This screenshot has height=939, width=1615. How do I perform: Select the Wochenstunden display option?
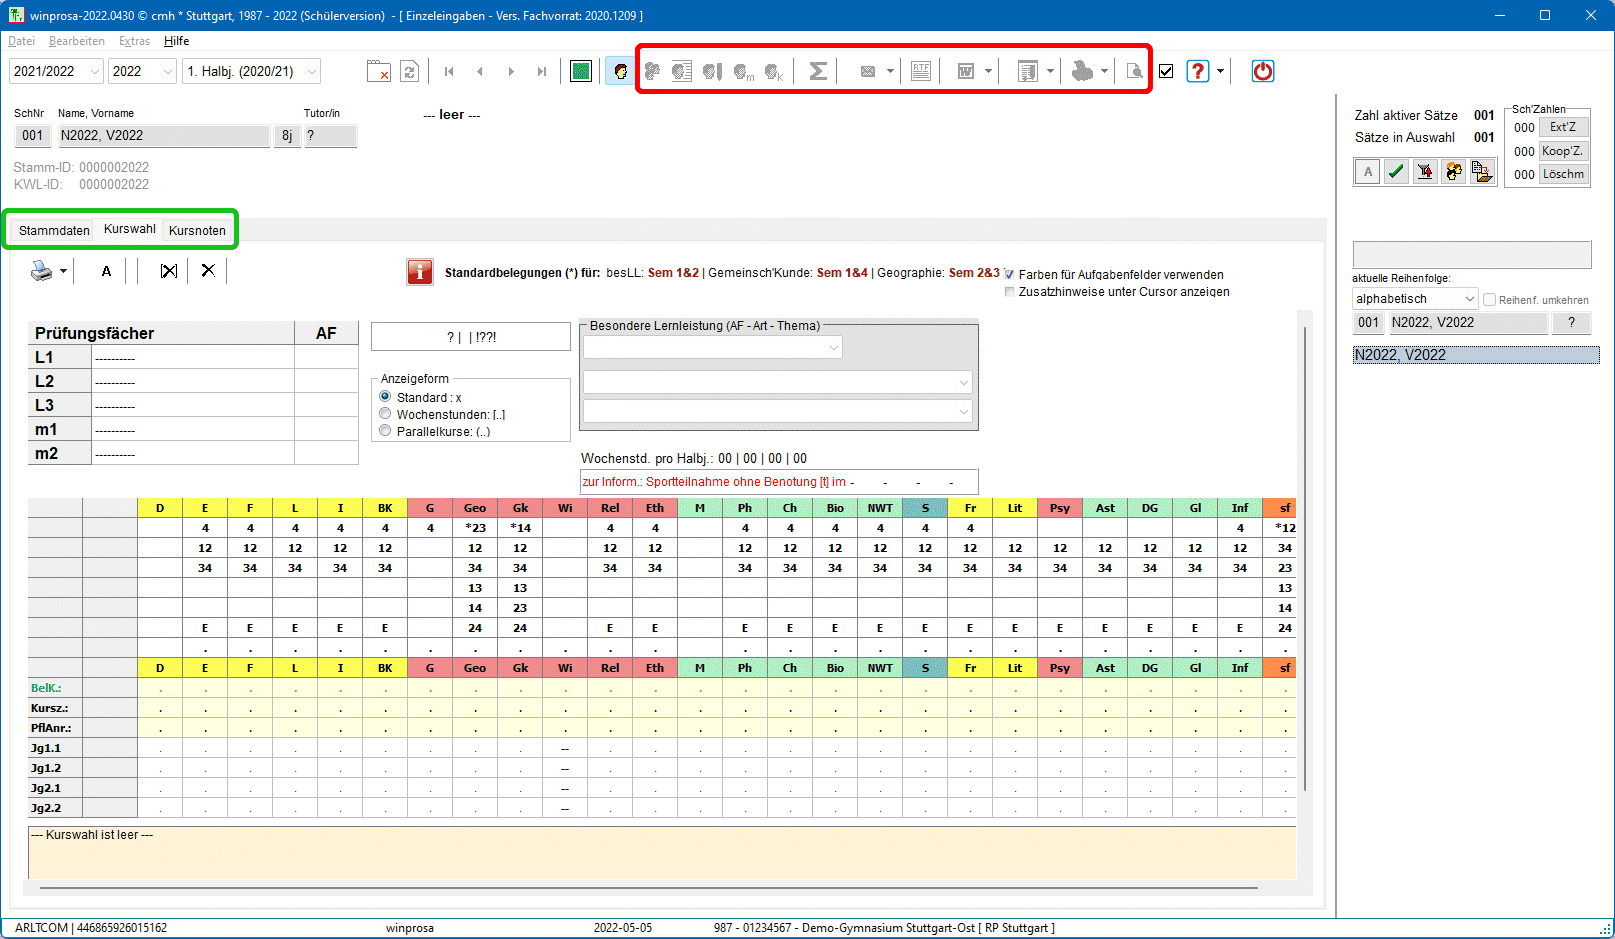click(x=385, y=414)
